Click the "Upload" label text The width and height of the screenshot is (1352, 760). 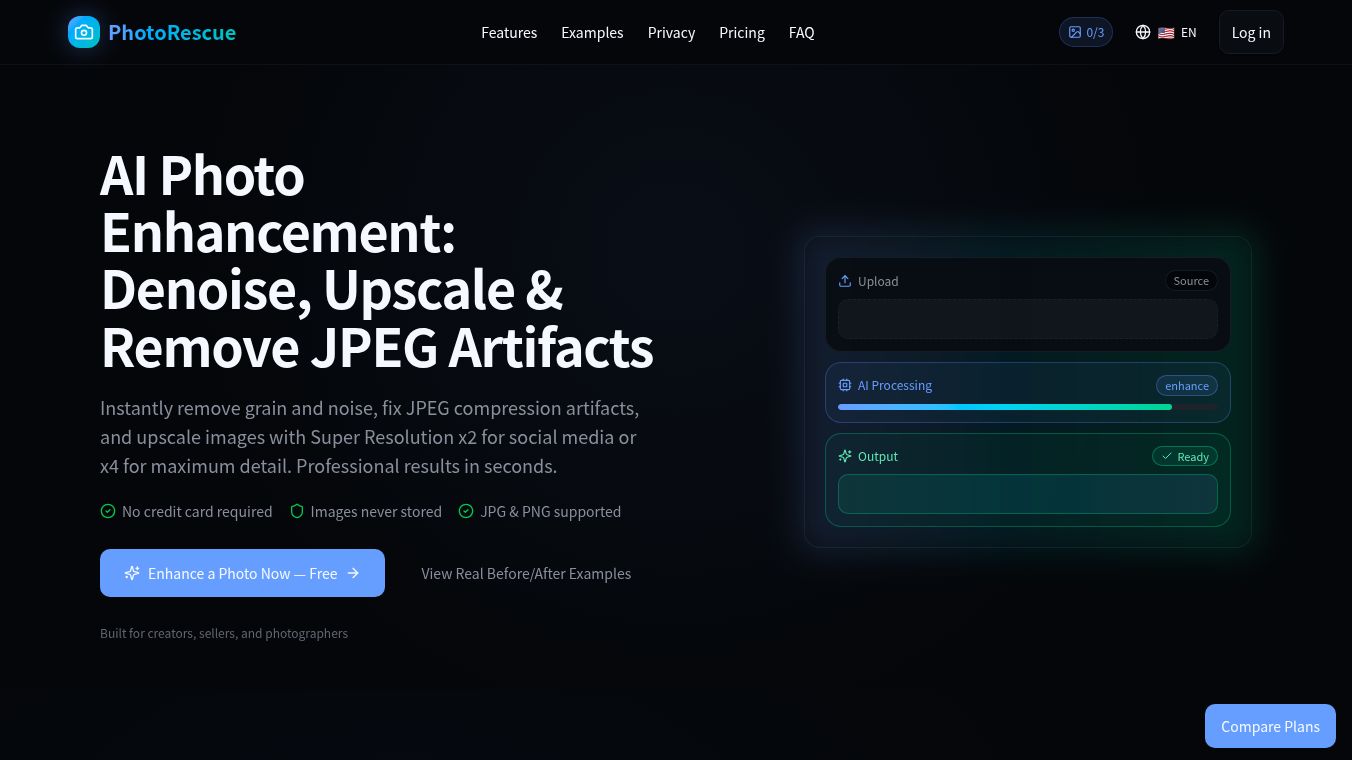coord(878,281)
